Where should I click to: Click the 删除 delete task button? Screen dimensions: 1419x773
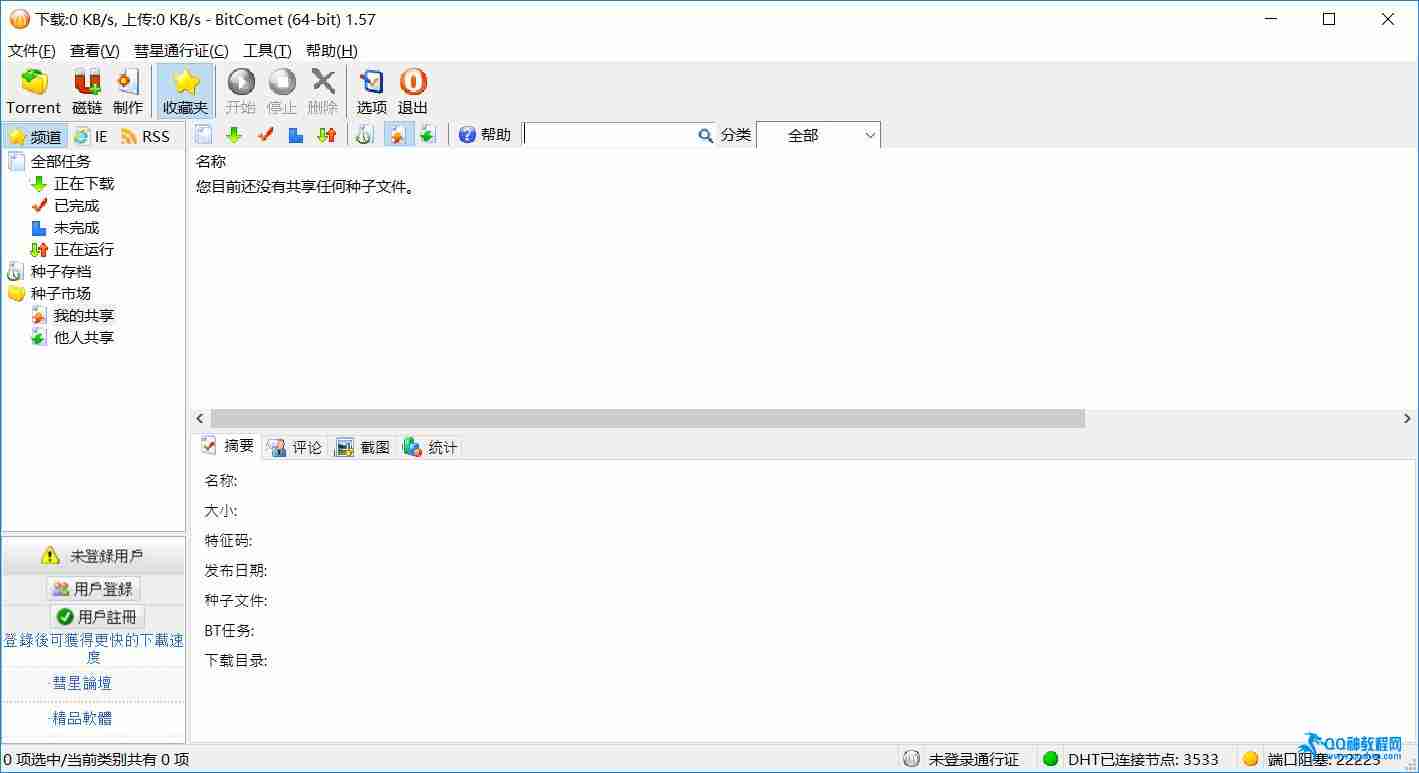[323, 91]
